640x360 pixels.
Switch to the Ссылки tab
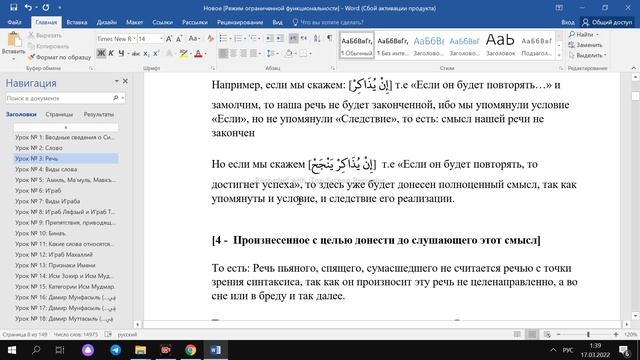pyautogui.click(x=162, y=22)
